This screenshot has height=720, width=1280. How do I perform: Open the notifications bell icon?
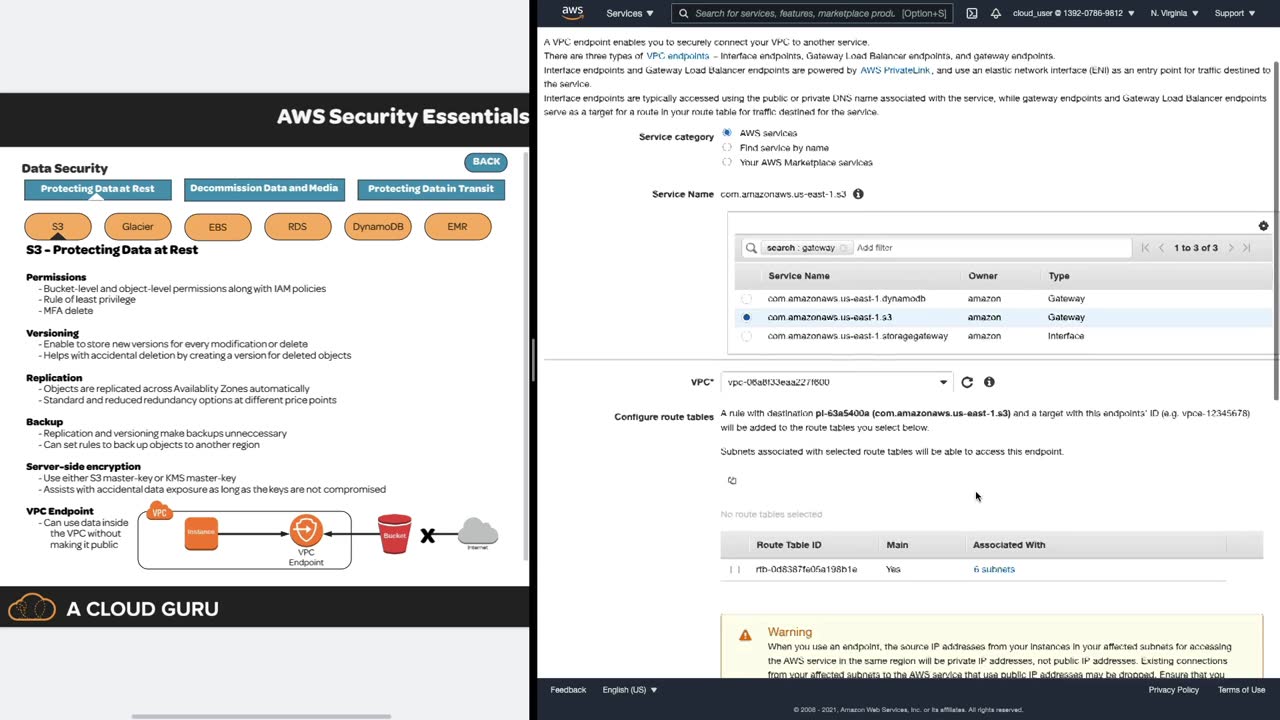tap(996, 13)
